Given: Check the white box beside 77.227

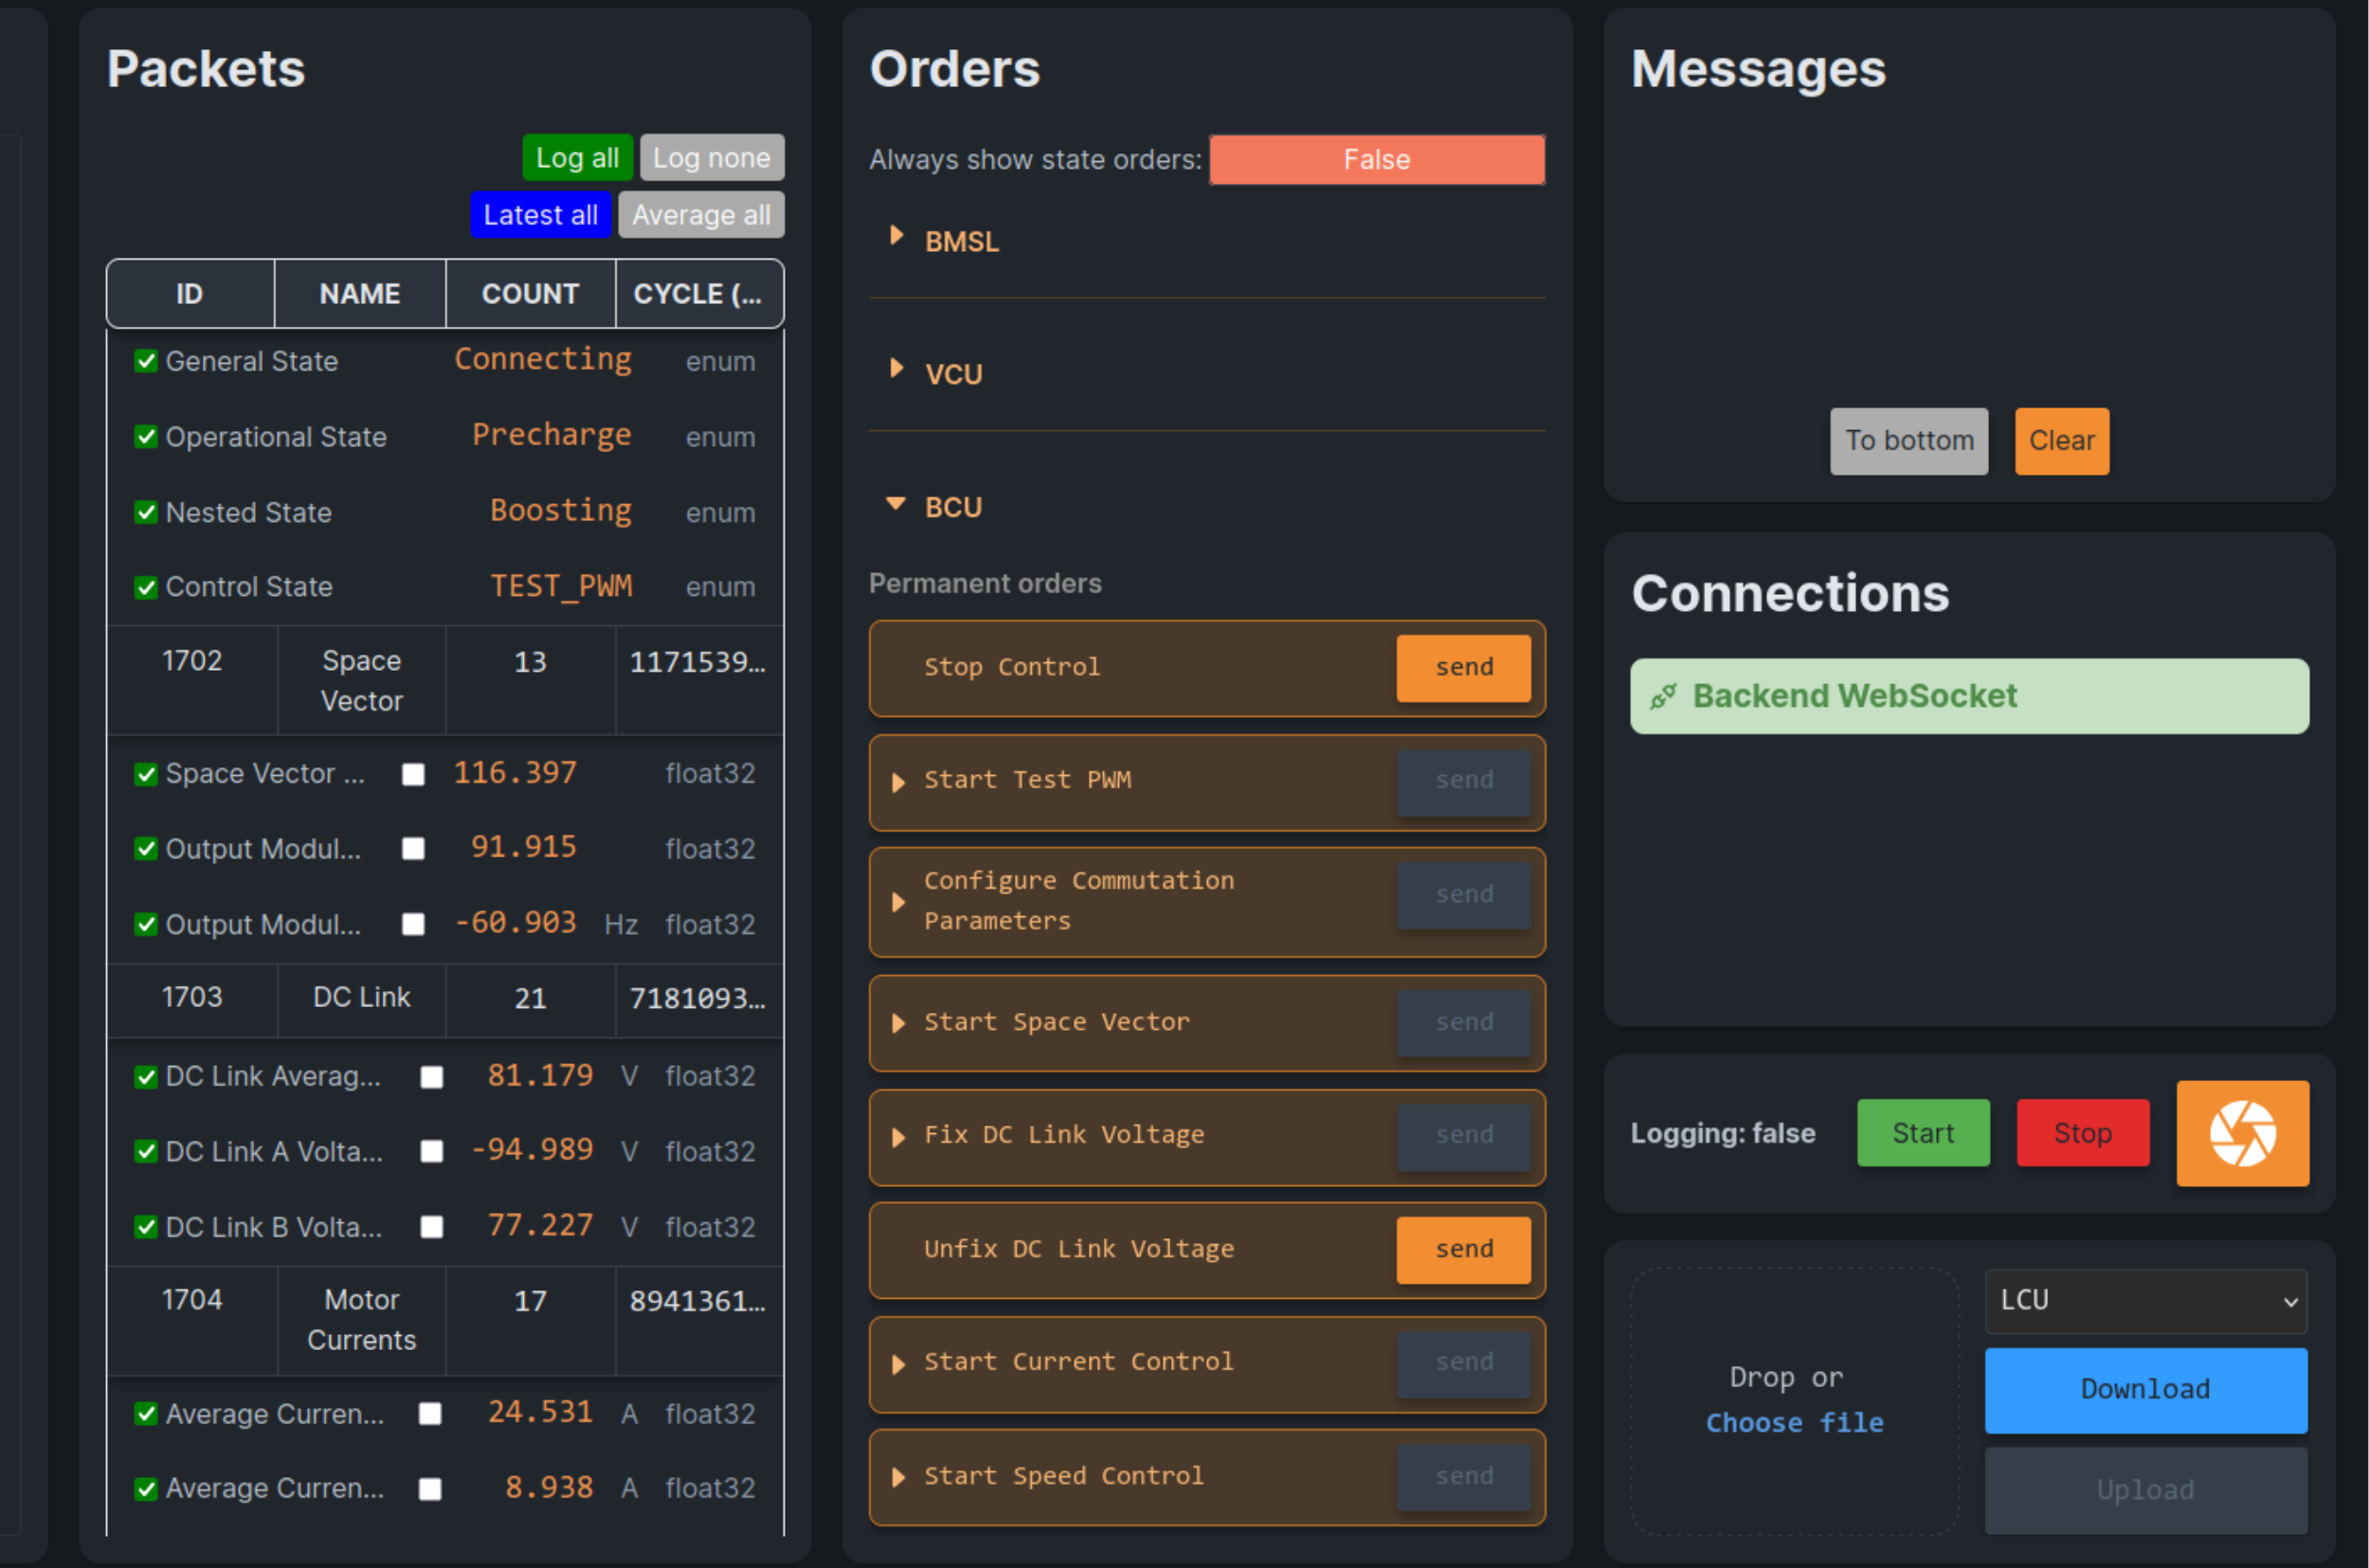Looking at the screenshot, I should 431,1227.
